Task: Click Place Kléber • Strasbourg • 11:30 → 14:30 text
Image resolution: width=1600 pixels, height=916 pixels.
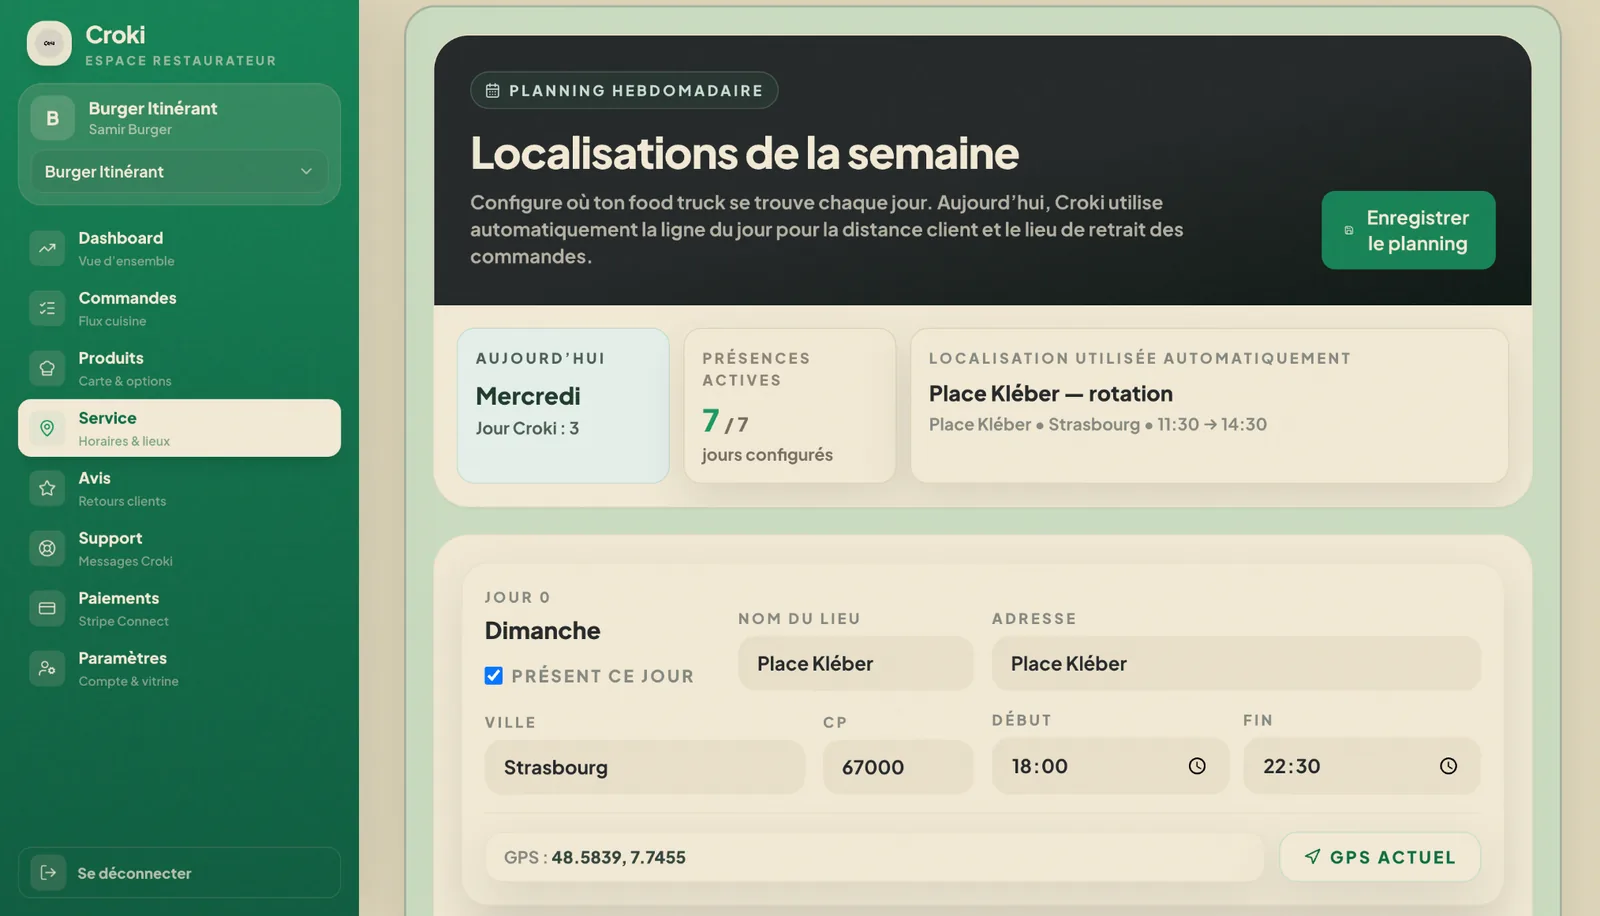Action: point(1098,424)
